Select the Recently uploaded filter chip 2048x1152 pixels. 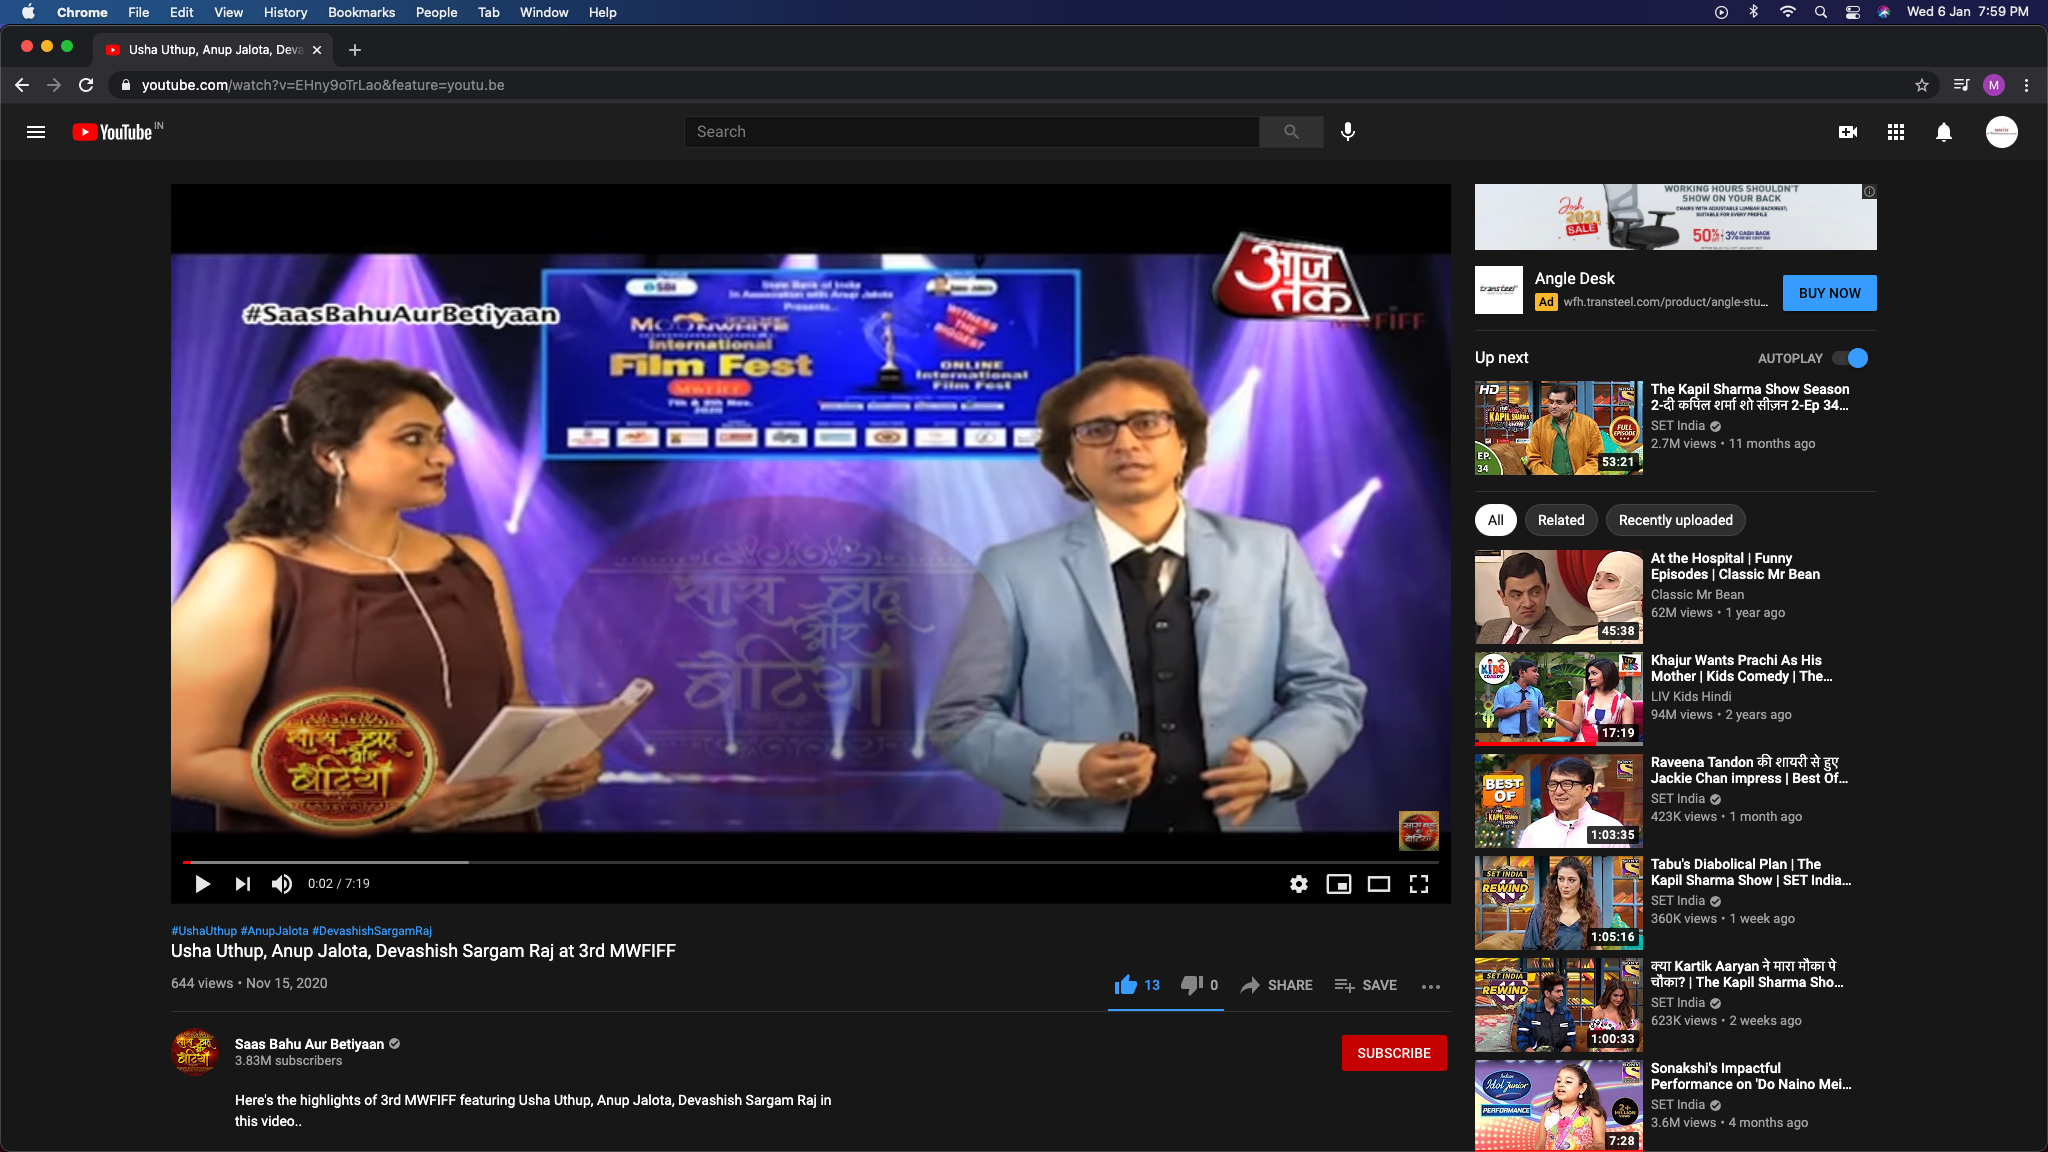(1676, 520)
